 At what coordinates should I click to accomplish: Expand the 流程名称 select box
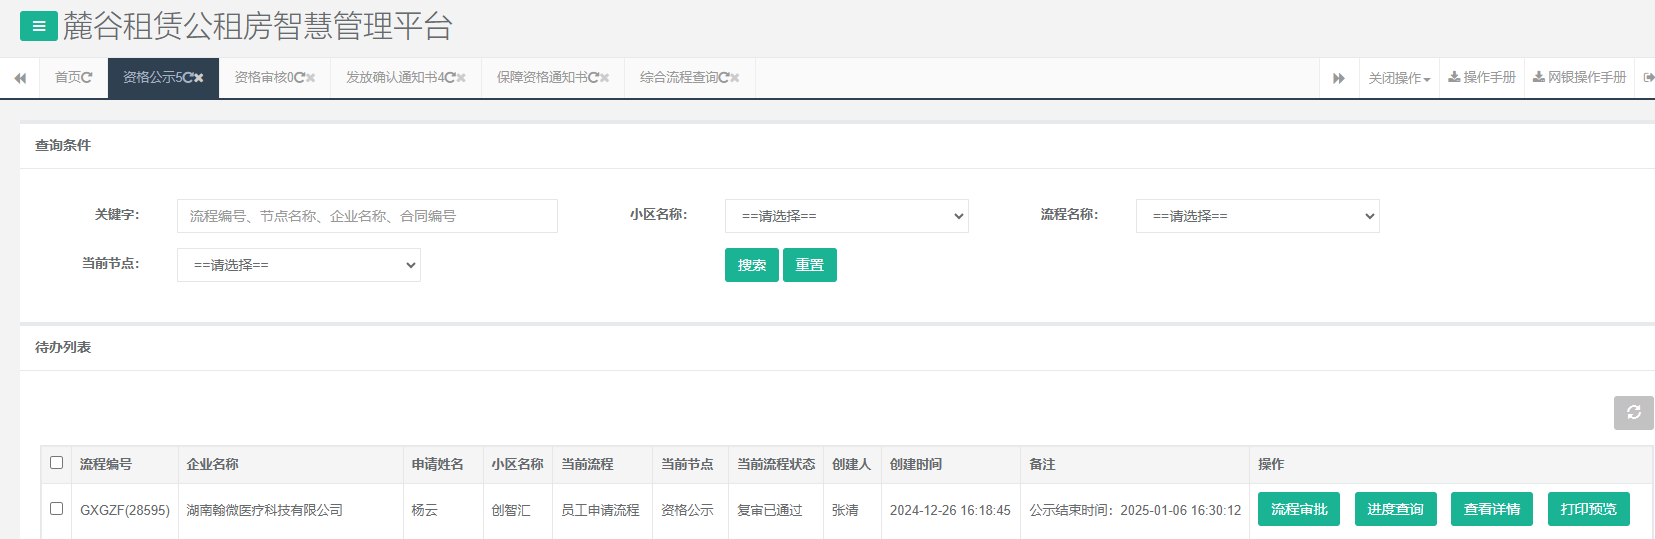(x=1257, y=216)
